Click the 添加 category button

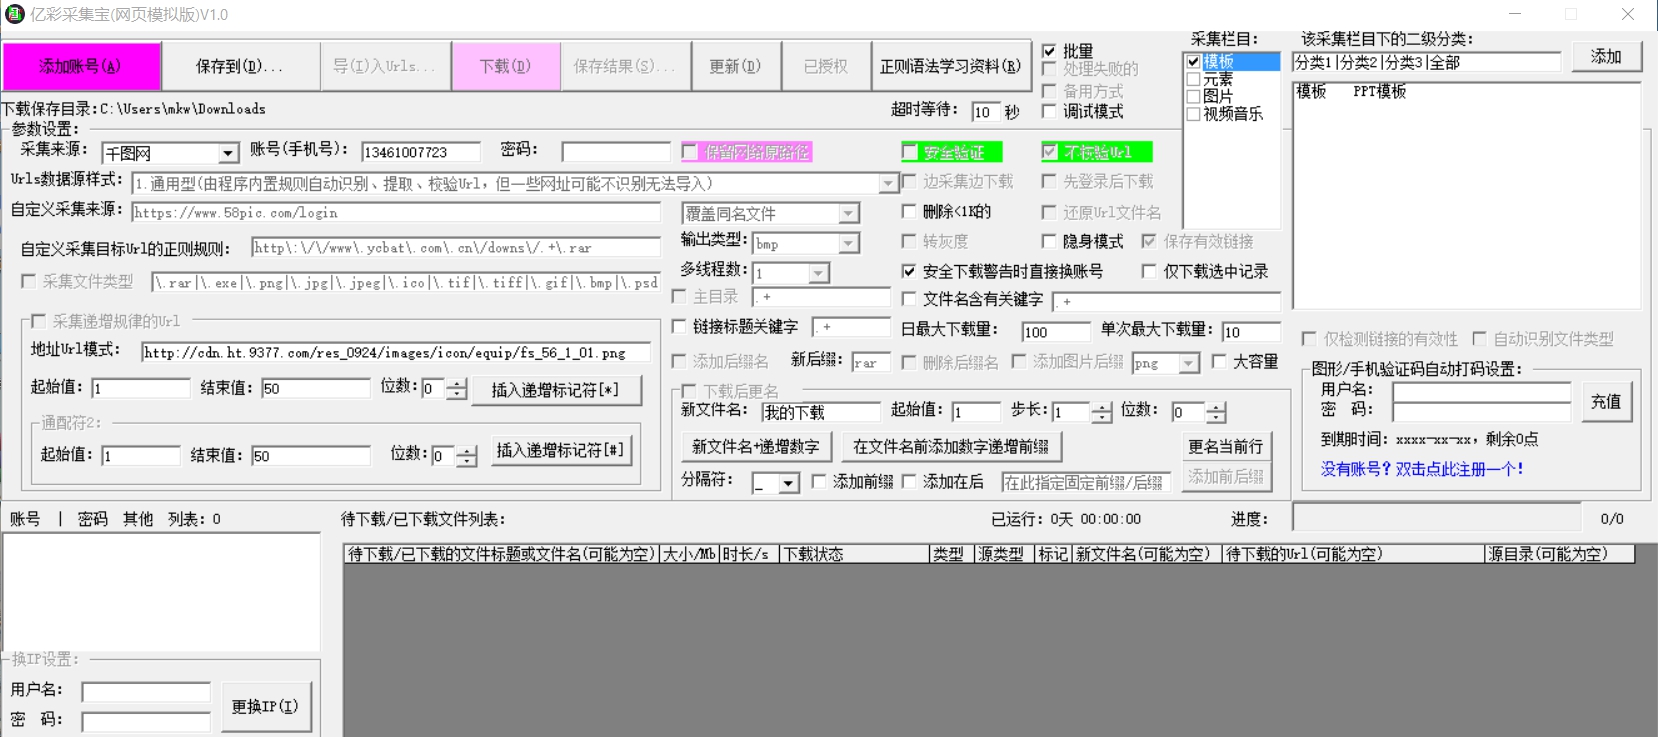point(1606,57)
